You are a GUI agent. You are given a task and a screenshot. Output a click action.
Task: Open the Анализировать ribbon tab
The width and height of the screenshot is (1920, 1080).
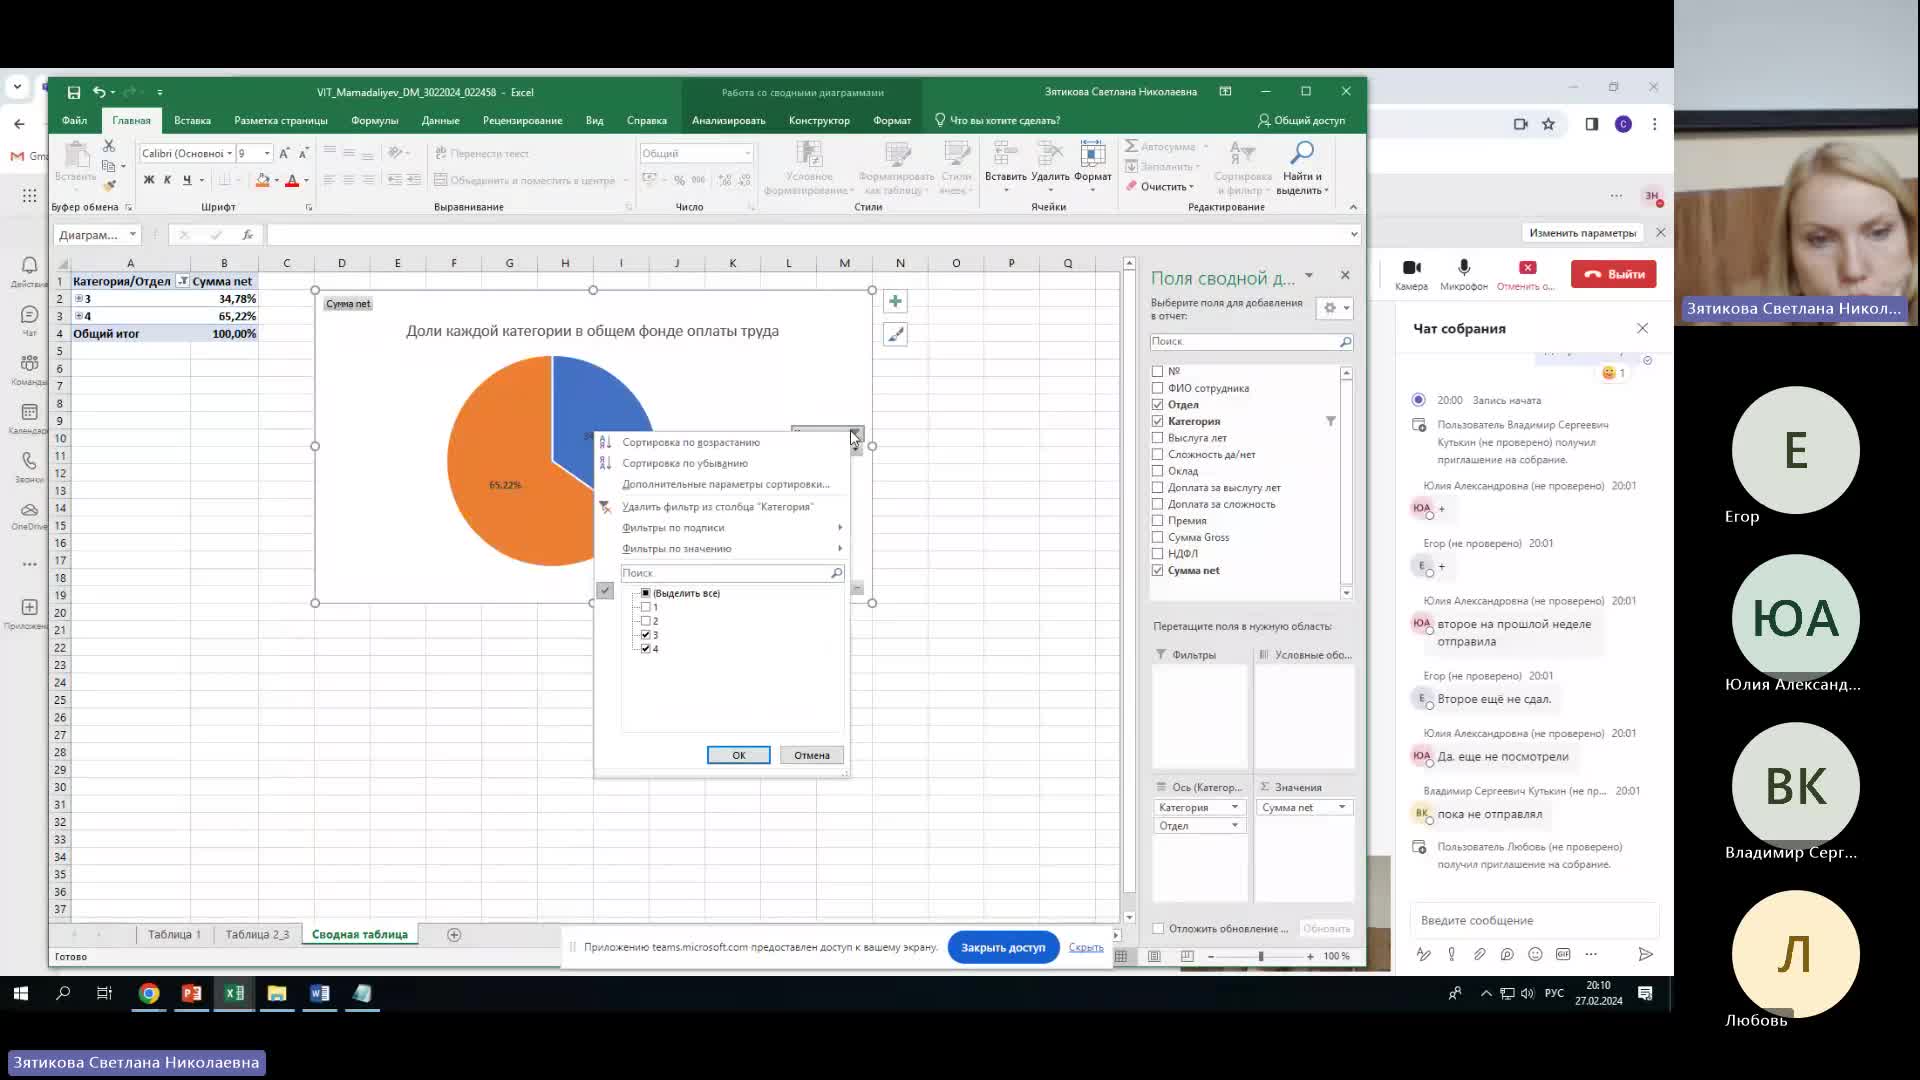728,121
